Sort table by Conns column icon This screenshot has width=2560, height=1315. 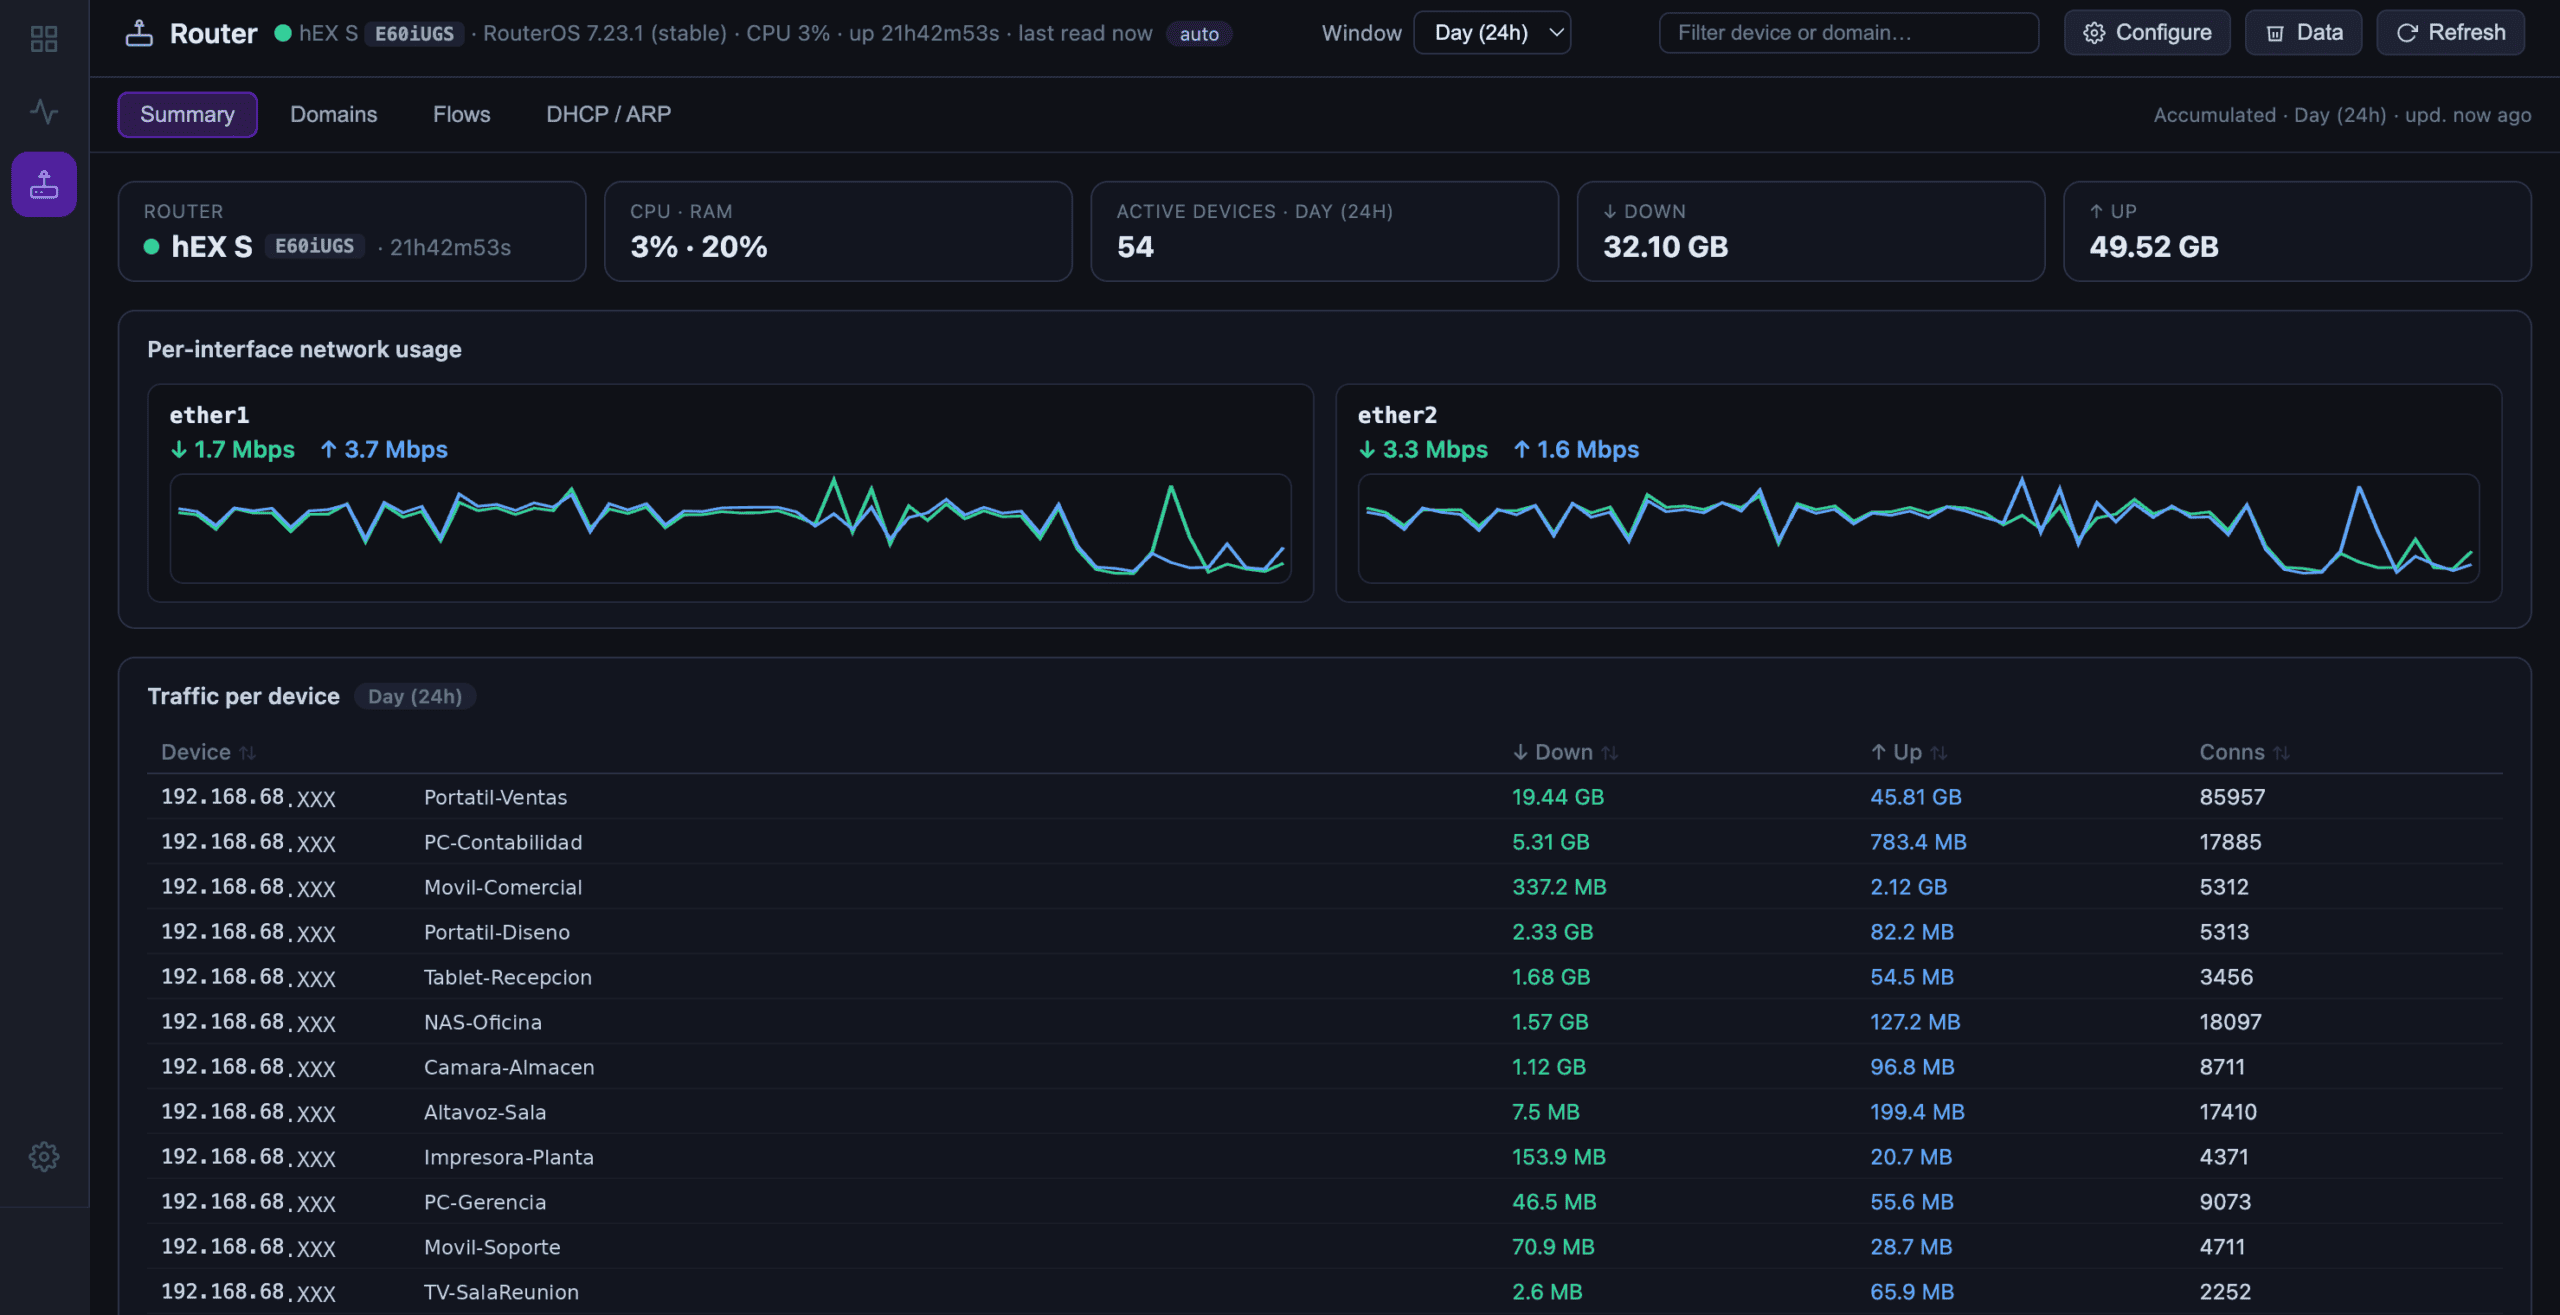[x=2281, y=753]
